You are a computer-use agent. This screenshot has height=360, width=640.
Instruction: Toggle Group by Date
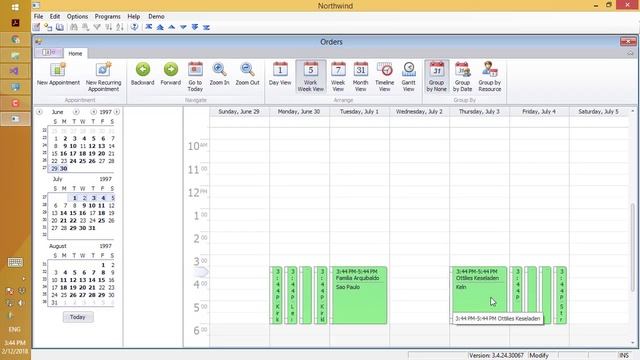tap(462, 77)
